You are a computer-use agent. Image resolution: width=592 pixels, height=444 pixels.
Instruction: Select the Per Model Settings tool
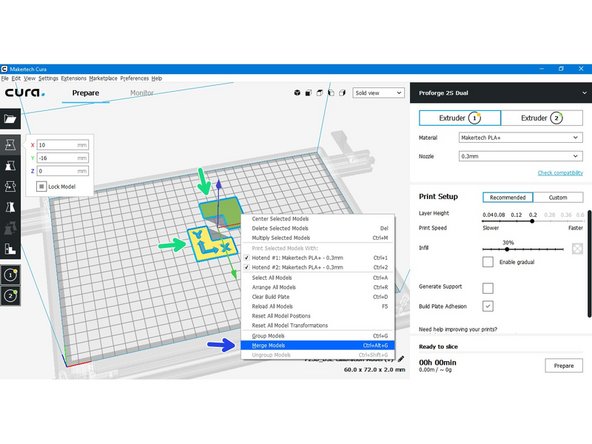[x=10, y=228]
